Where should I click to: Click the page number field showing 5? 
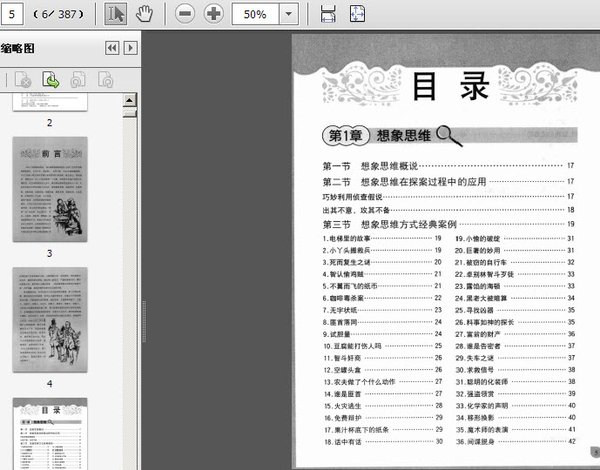(12, 14)
